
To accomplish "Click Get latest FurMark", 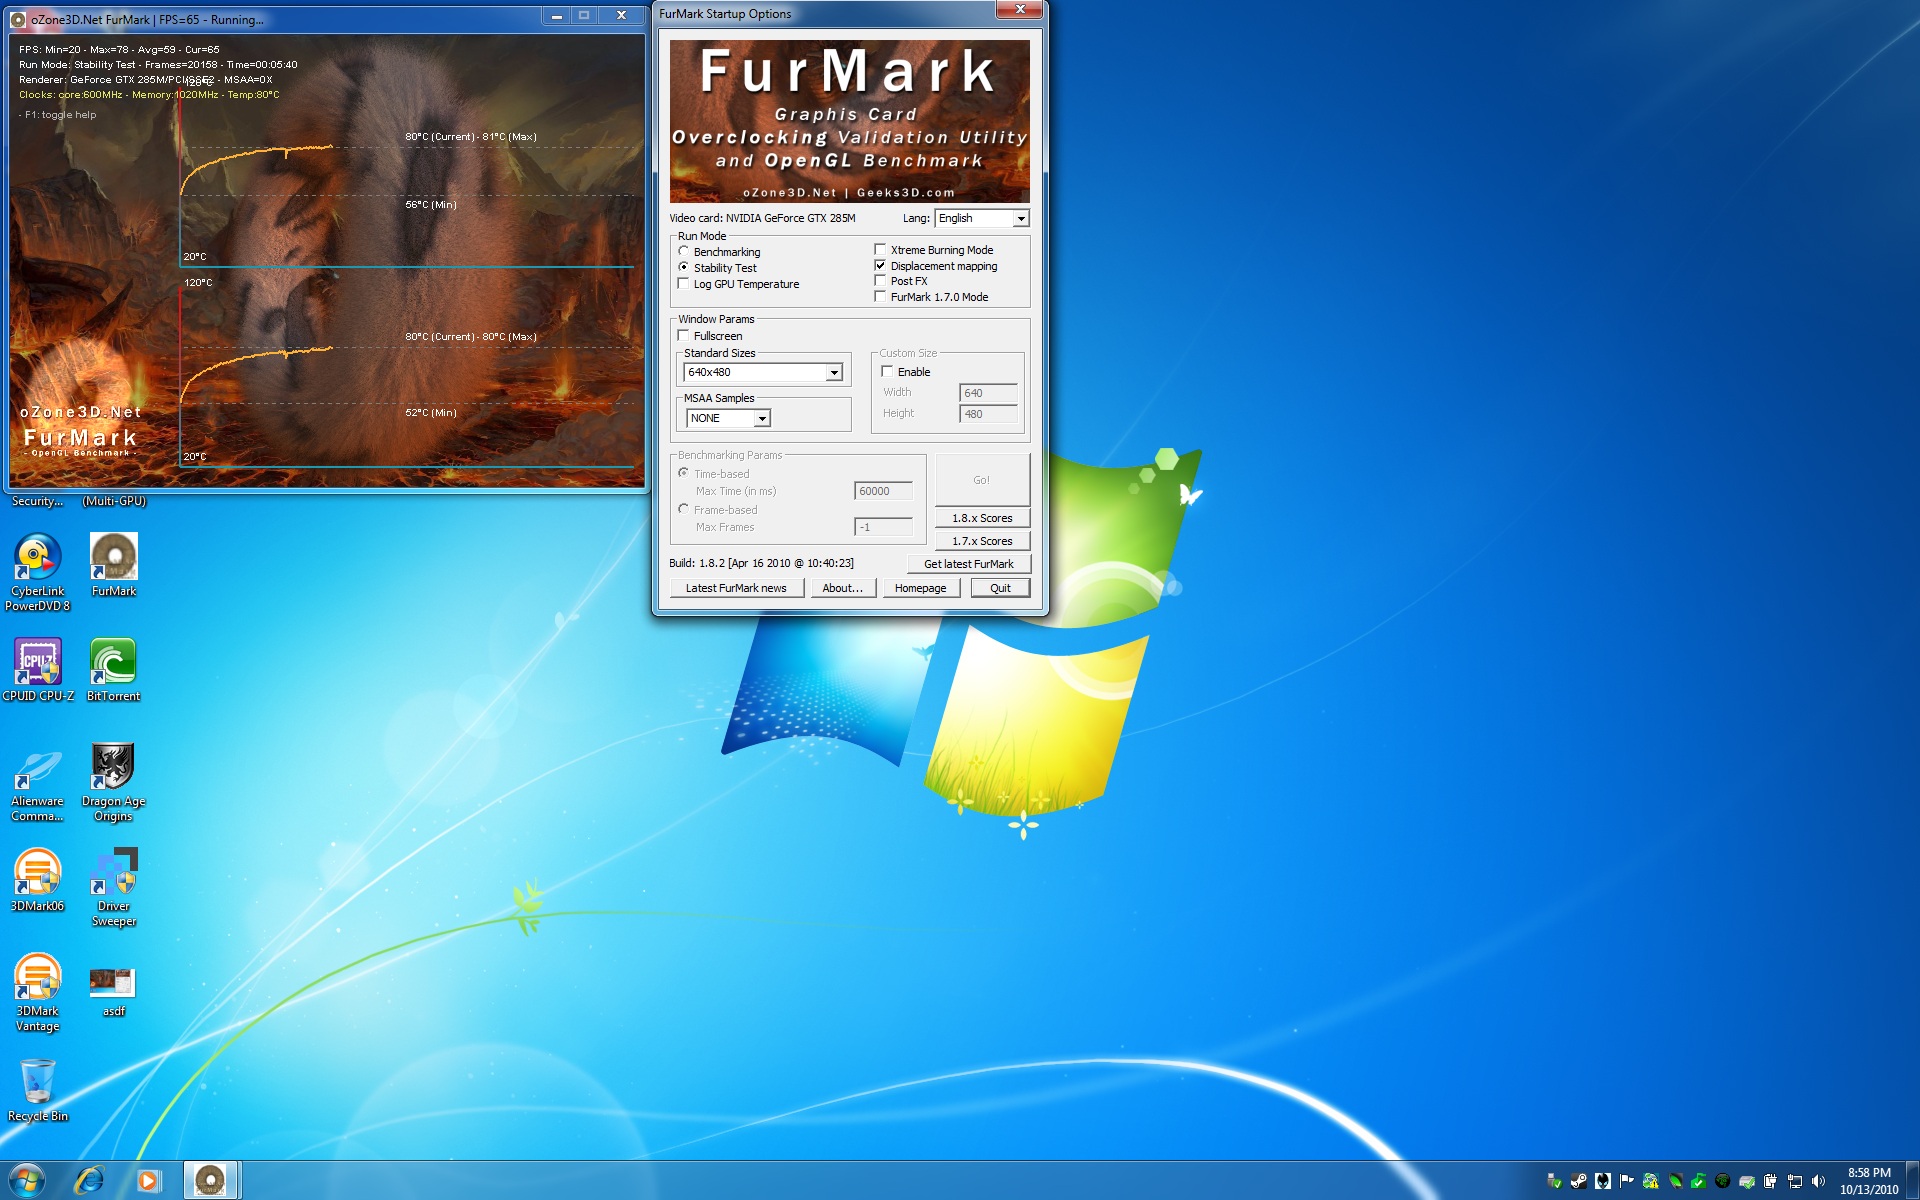I will click(x=969, y=564).
